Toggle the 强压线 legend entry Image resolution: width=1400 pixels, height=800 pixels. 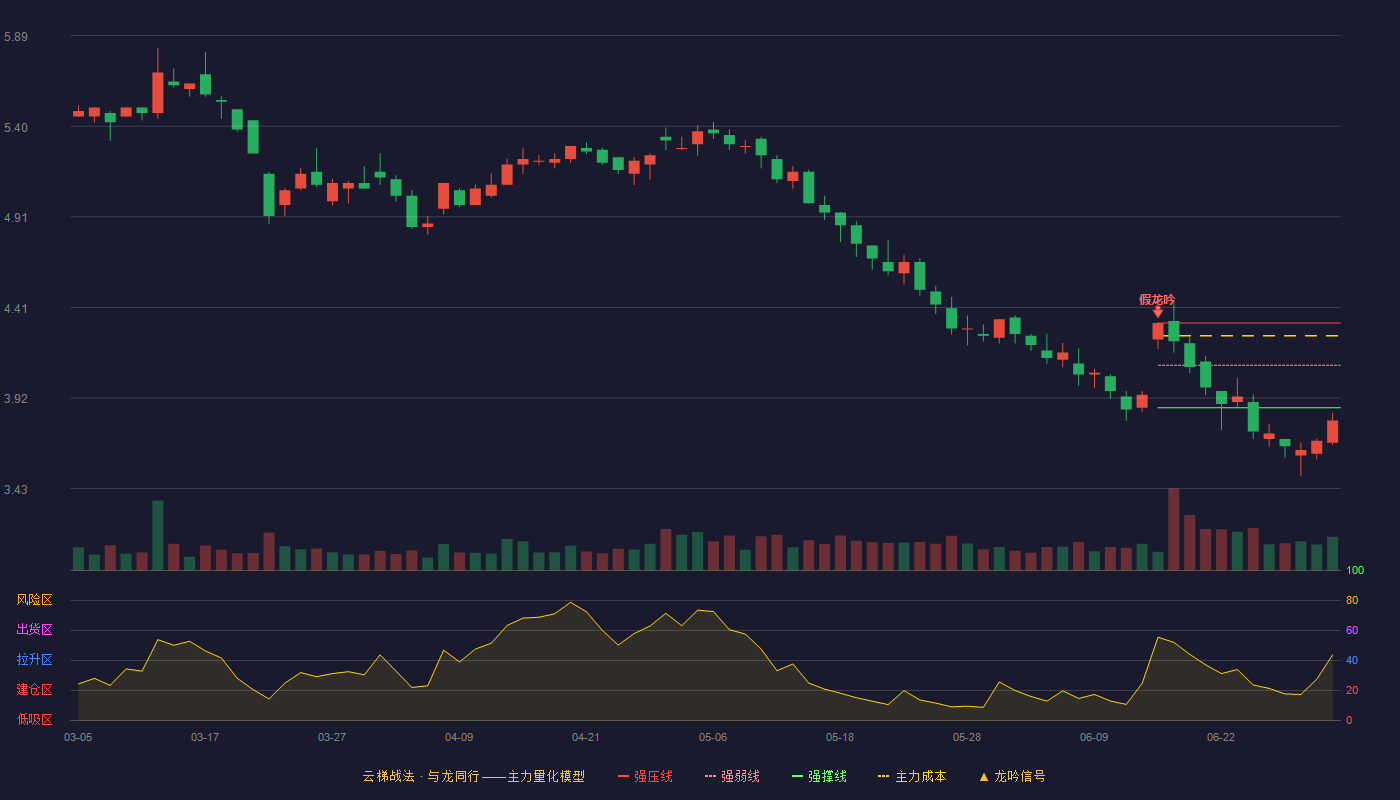click(x=645, y=776)
